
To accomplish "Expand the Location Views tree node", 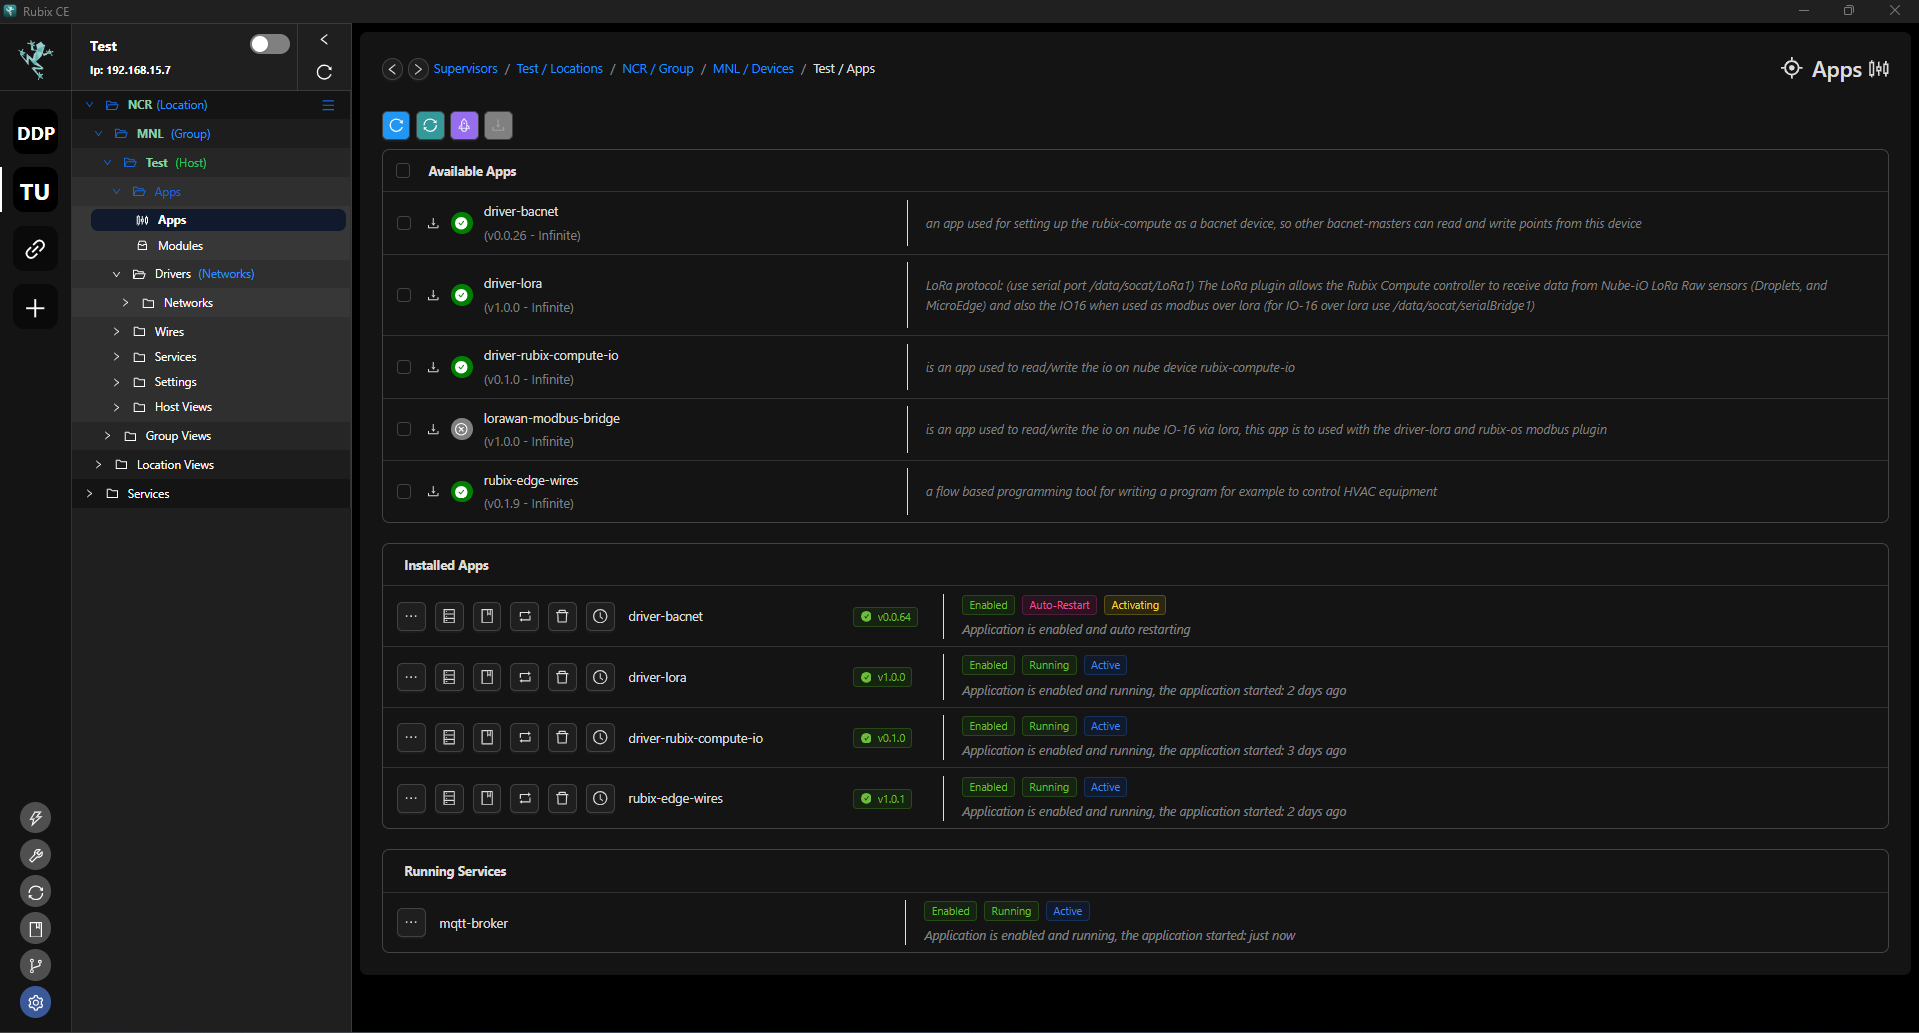I will tap(98, 465).
